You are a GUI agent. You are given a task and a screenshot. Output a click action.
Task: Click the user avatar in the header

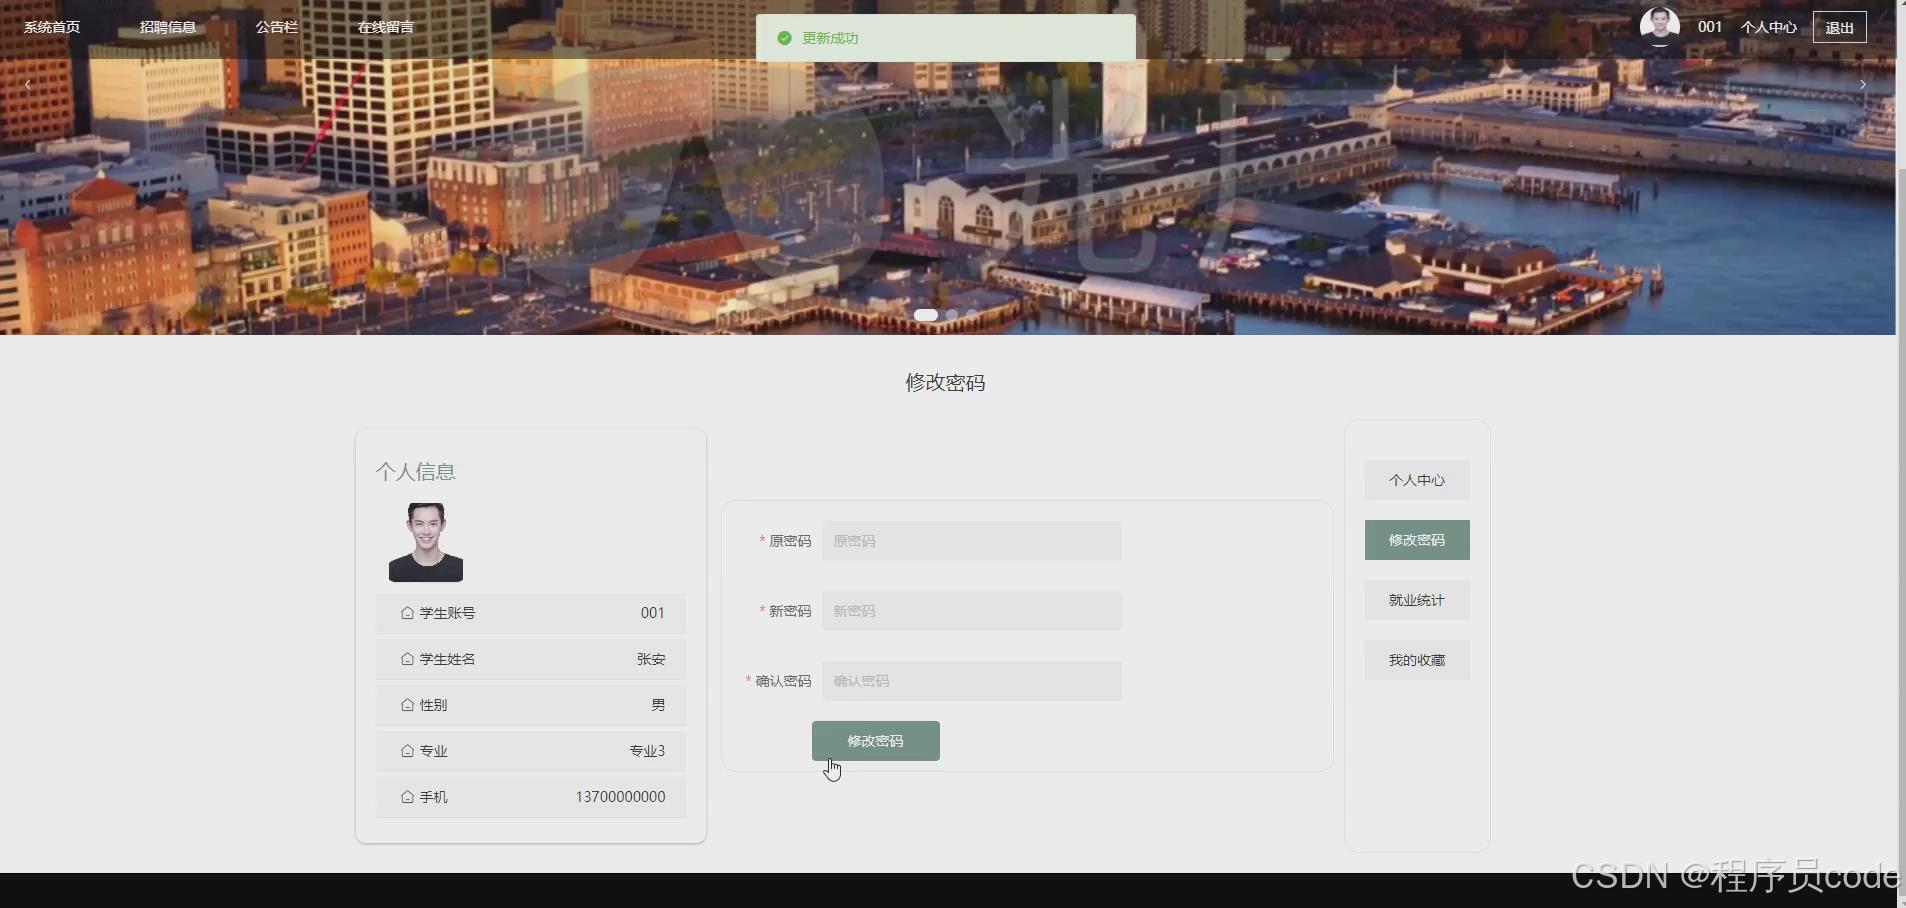point(1660,26)
